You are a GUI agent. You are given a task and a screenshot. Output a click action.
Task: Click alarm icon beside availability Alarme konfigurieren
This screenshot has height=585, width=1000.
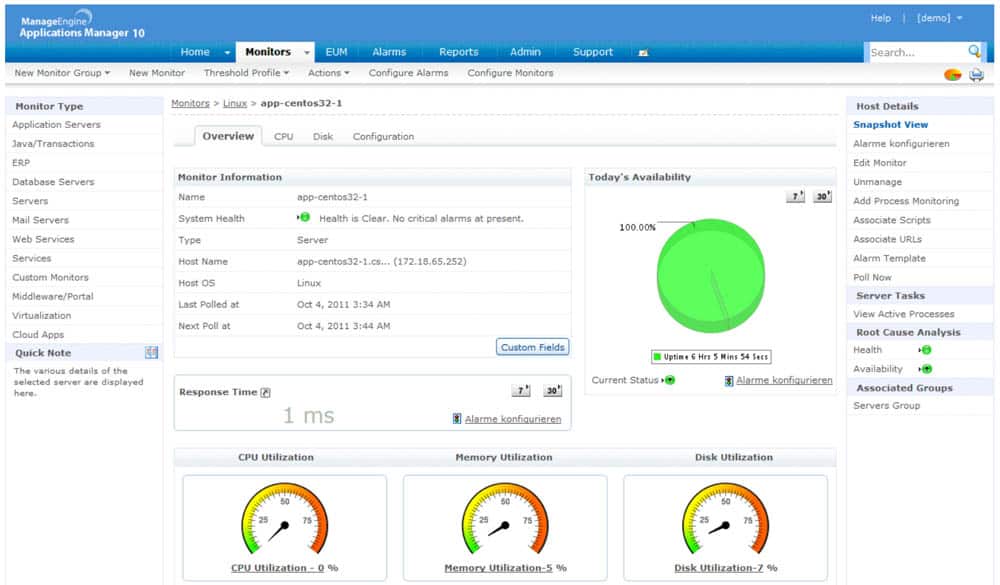(728, 381)
